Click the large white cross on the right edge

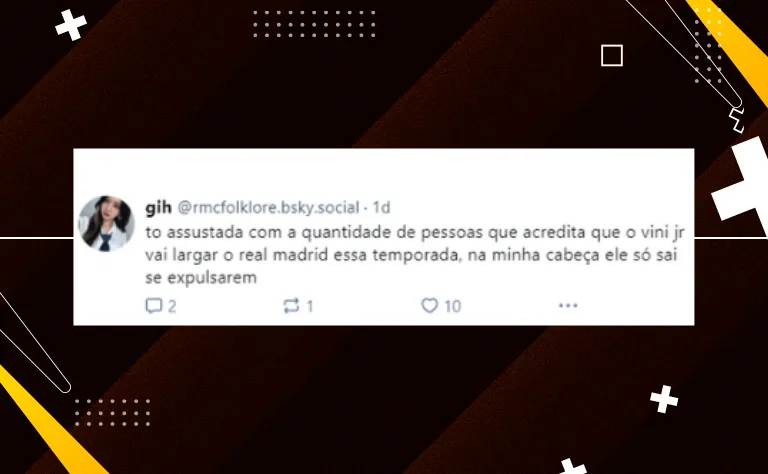pyautogui.click(x=742, y=184)
